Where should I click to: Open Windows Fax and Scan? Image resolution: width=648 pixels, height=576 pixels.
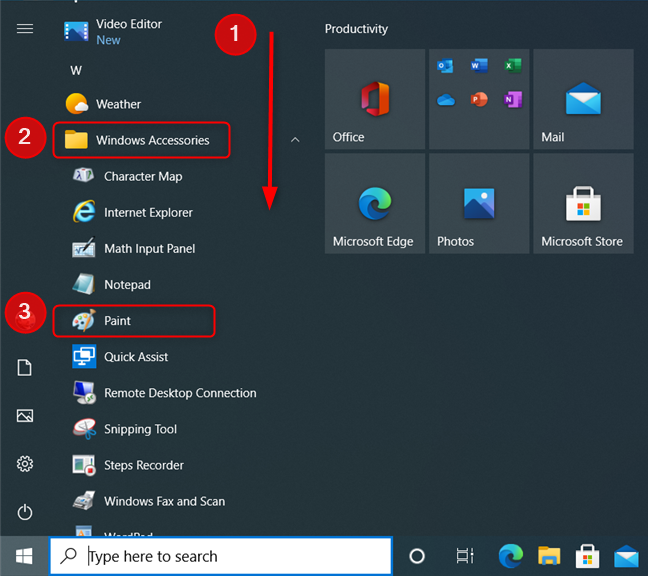pyautogui.click(x=149, y=501)
